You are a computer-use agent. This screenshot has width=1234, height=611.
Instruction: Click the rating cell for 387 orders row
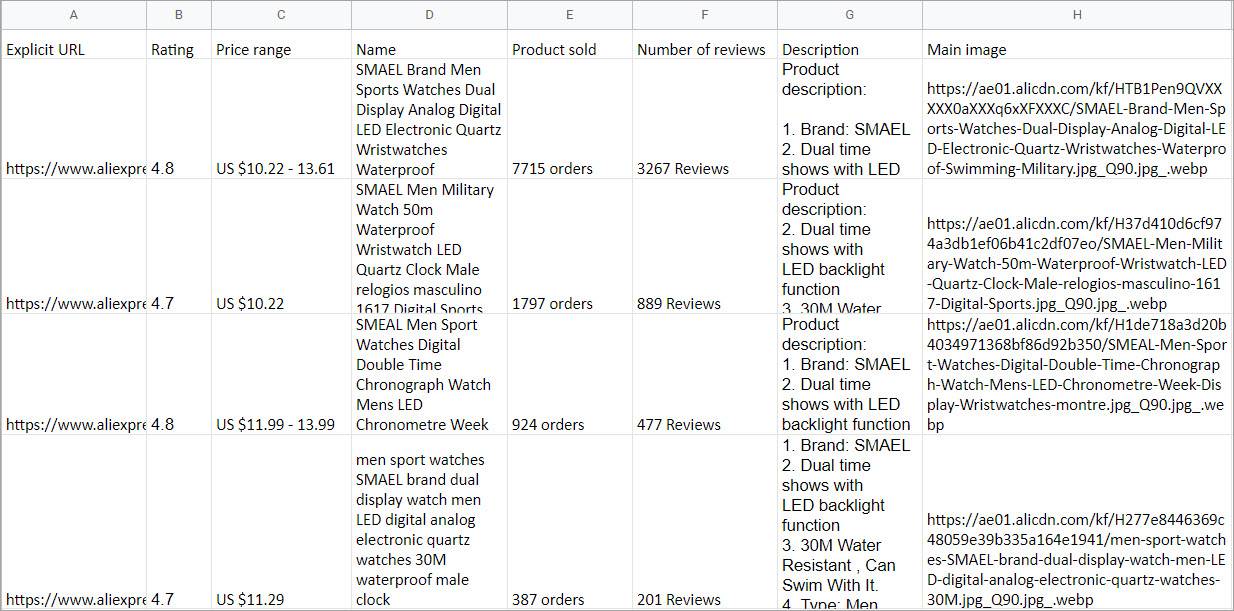[179, 522]
